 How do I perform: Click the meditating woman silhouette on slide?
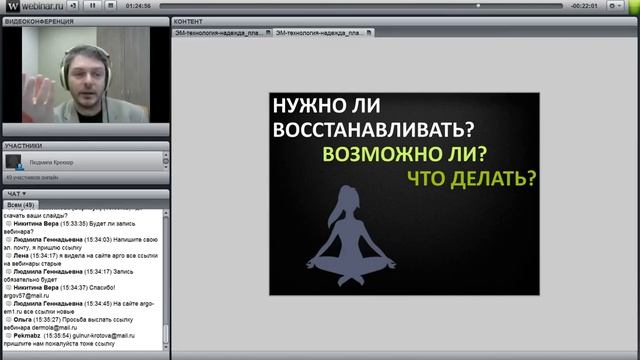351,236
